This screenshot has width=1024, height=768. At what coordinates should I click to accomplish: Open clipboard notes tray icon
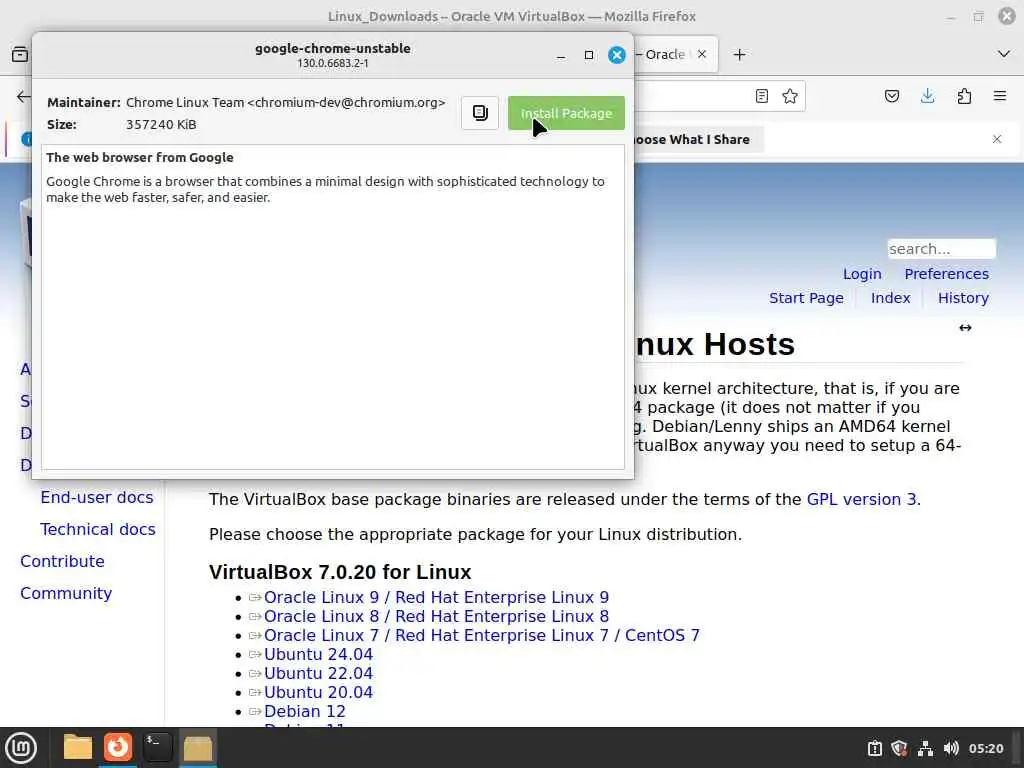pos(874,748)
